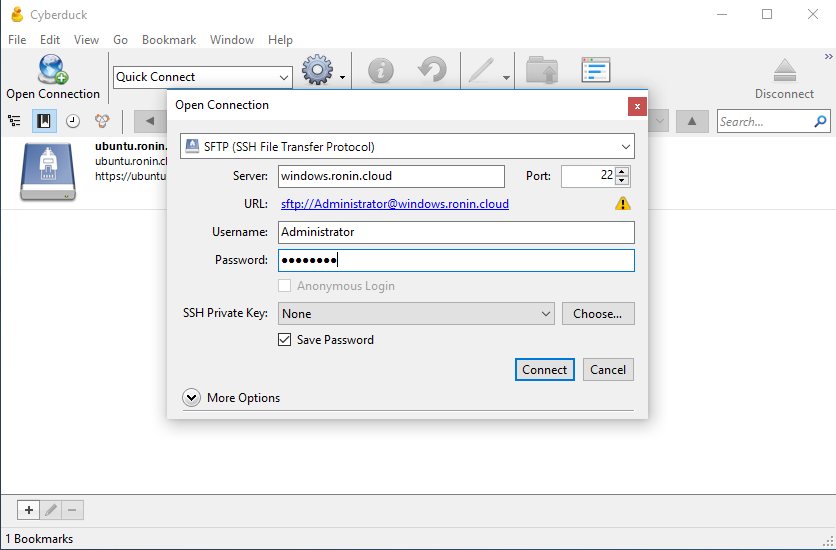The image size is (836, 550).
Task: Open the Edit menu
Action: coord(50,40)
